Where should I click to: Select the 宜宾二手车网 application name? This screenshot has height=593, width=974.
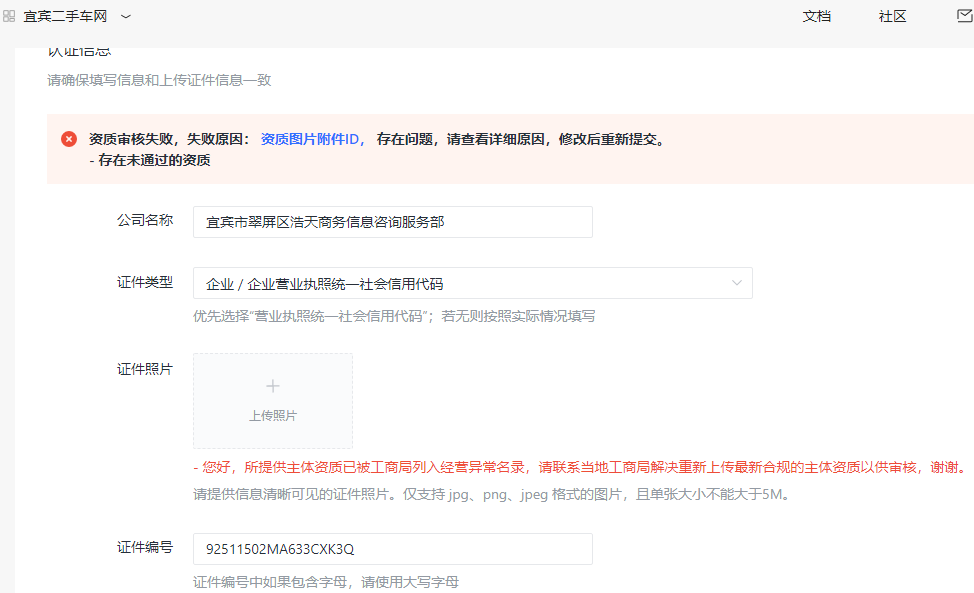[x=65, y=16]
